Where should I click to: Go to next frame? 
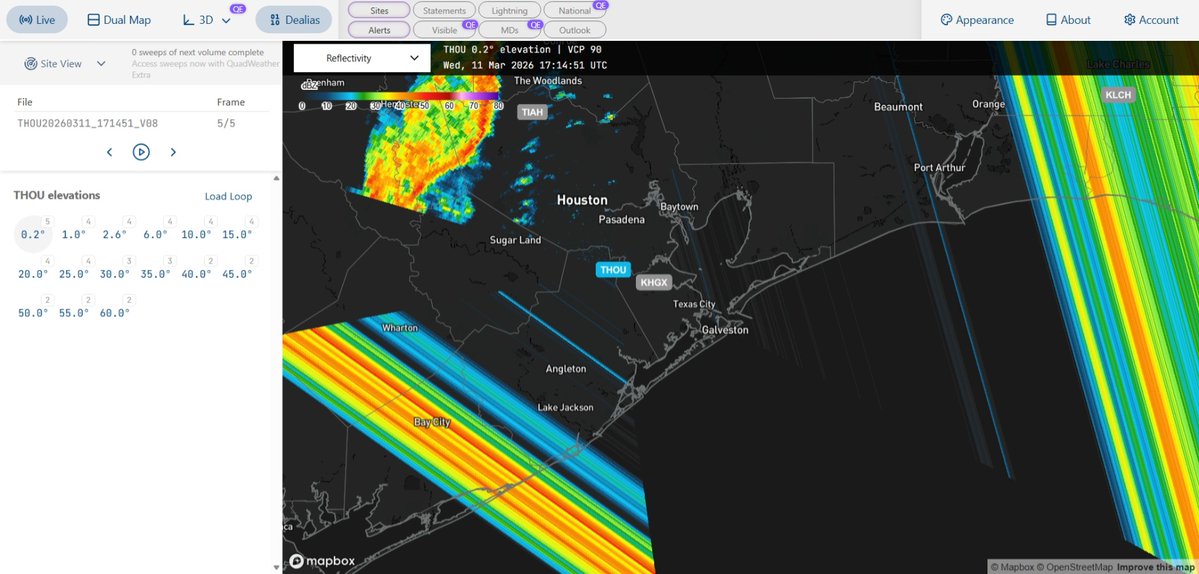click(173, 152)
